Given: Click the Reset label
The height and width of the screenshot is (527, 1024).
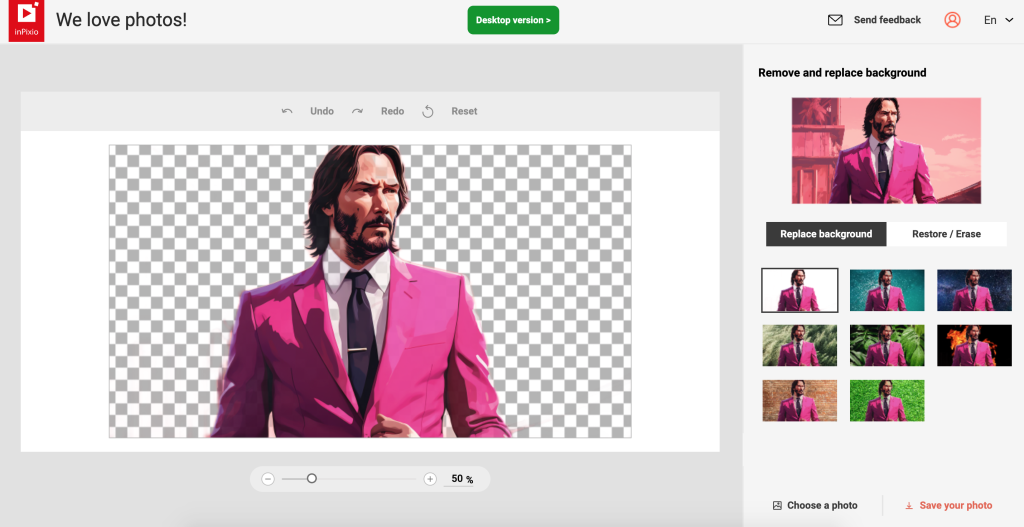Looking at the screenshot, I should [464, 111].
